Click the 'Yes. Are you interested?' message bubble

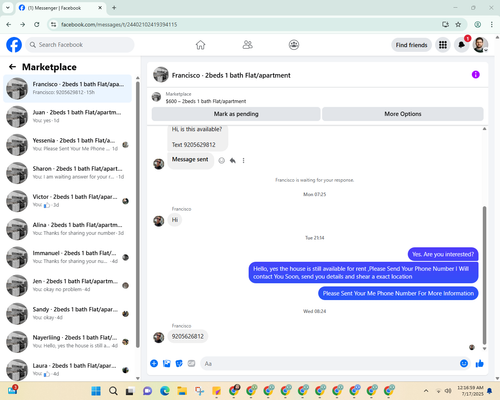443,254
